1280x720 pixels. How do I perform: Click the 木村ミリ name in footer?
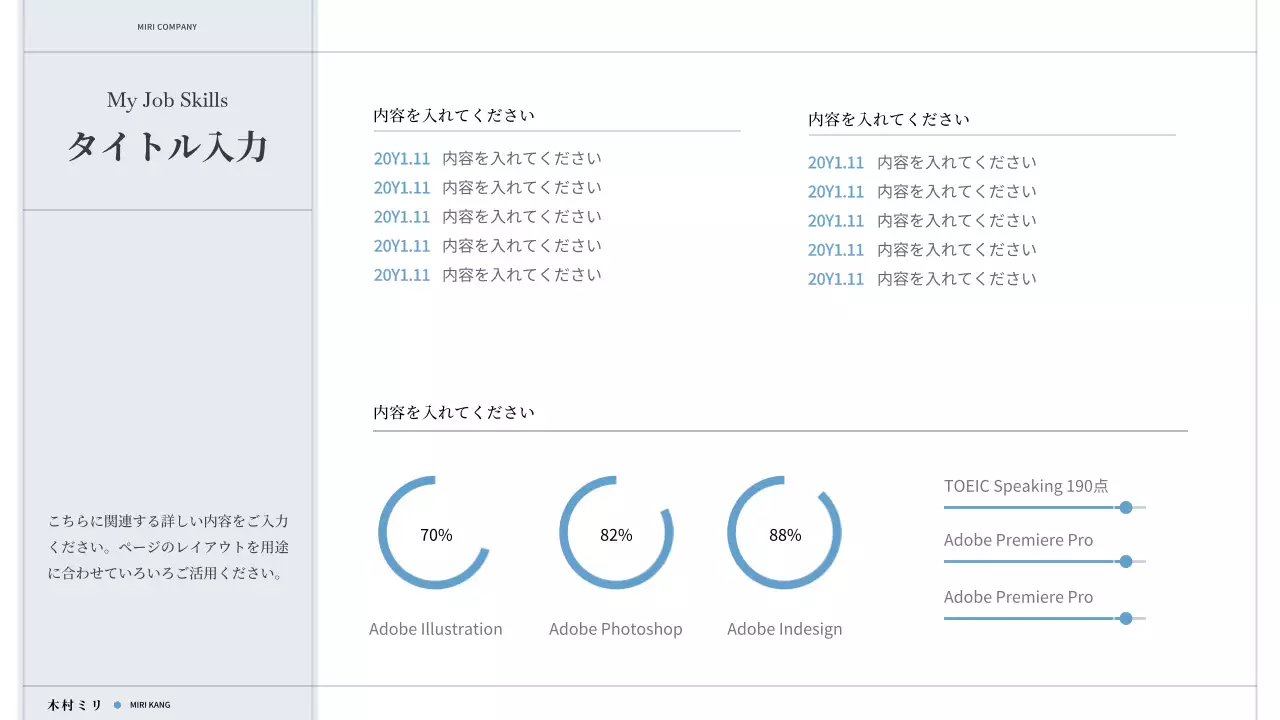(75, 705)
